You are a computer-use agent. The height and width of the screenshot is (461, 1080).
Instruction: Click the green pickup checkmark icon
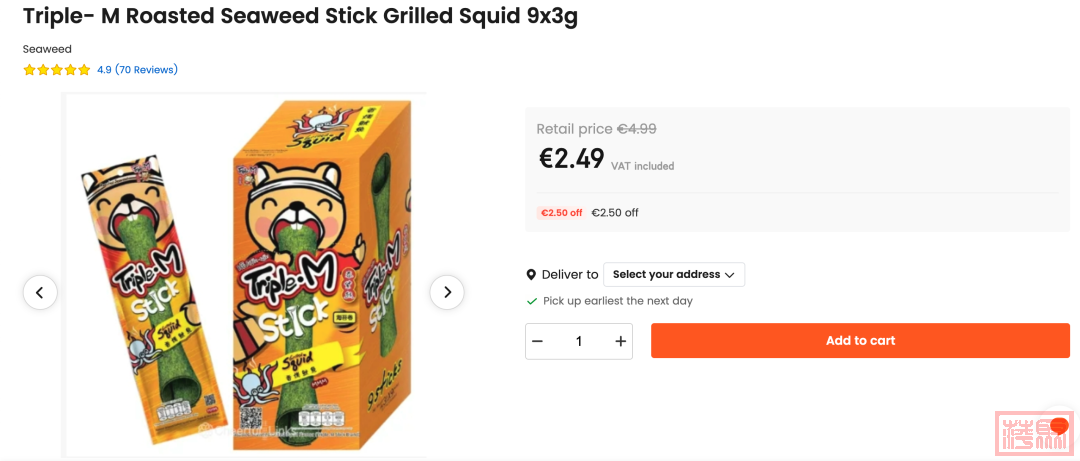[532, 301]
